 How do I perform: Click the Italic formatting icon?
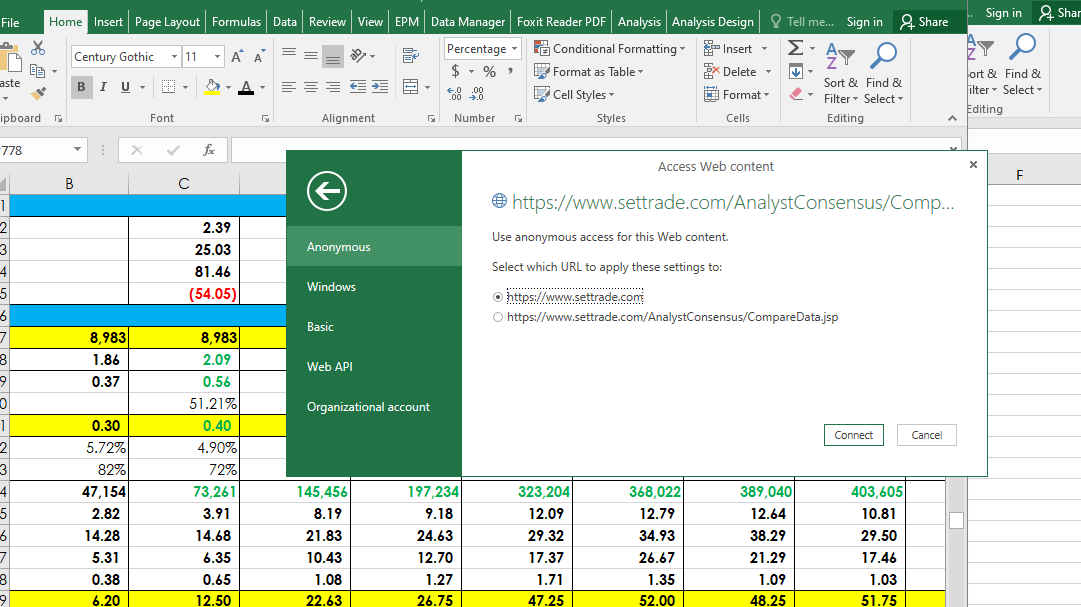104,87
